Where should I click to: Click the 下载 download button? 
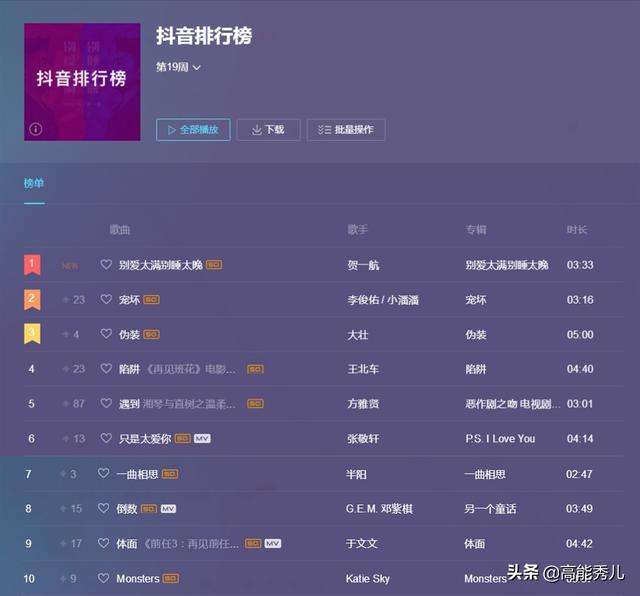(x=269, y=130)
